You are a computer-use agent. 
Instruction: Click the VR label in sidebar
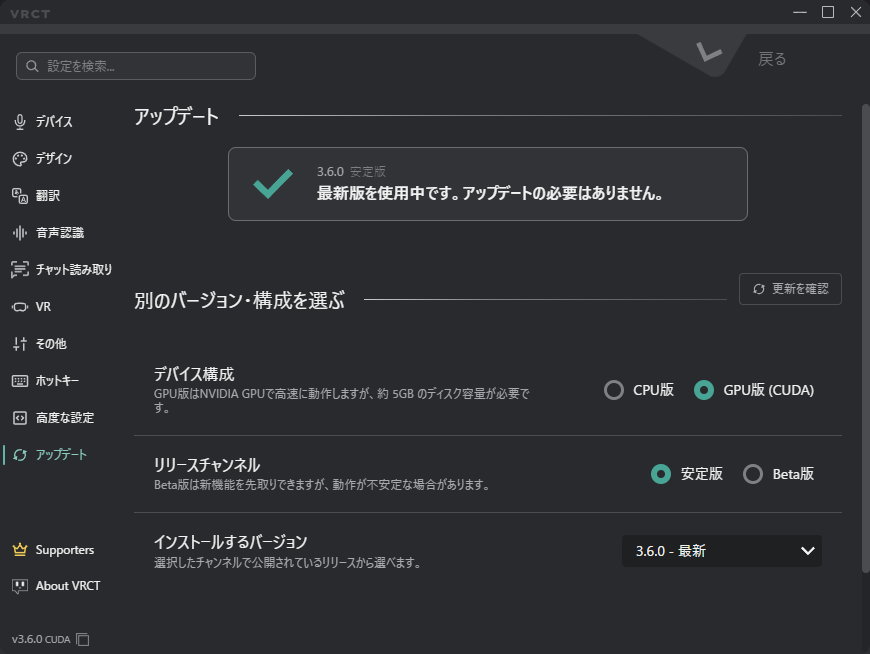43,307
